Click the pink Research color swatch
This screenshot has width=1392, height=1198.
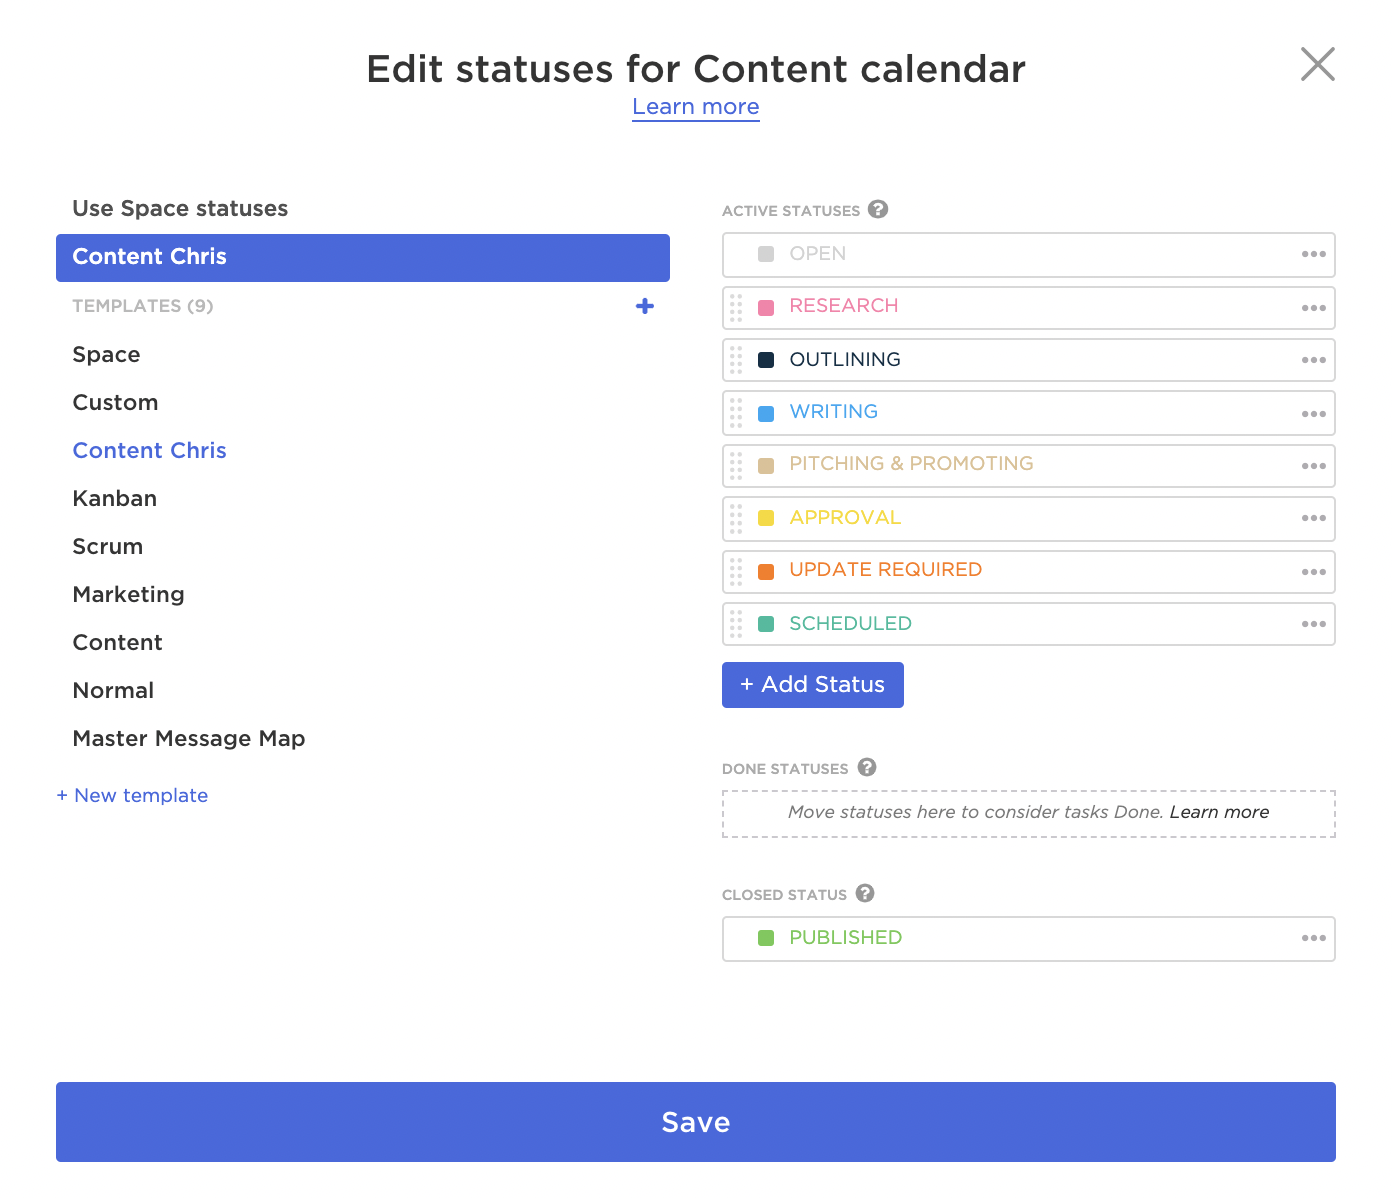coord(766,307)
